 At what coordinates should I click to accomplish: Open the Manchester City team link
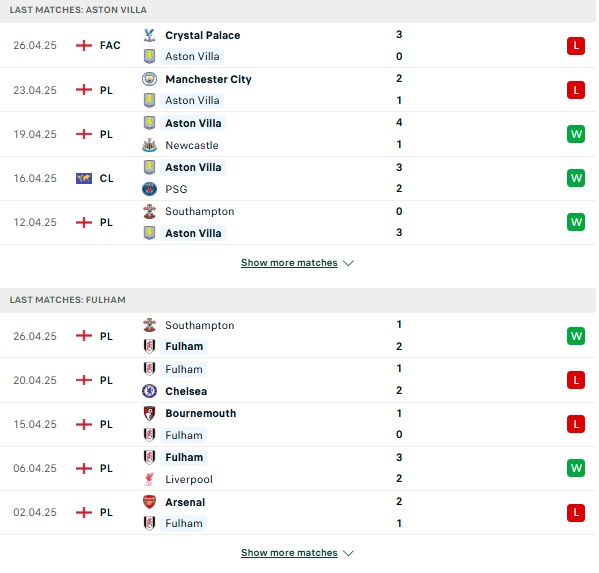point(209,79)
